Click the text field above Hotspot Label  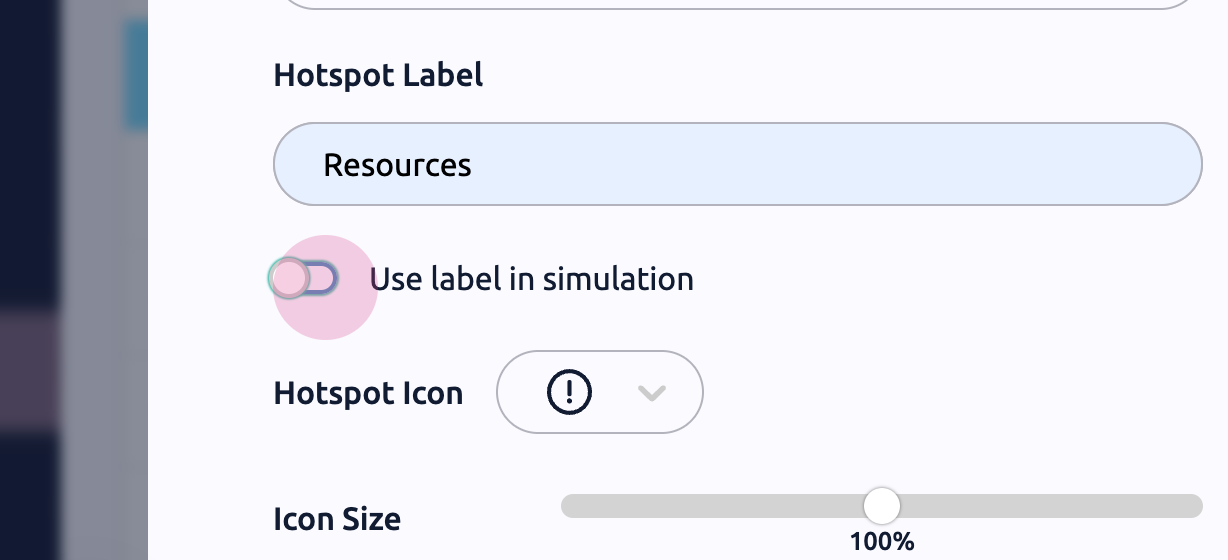pos(737,4)
